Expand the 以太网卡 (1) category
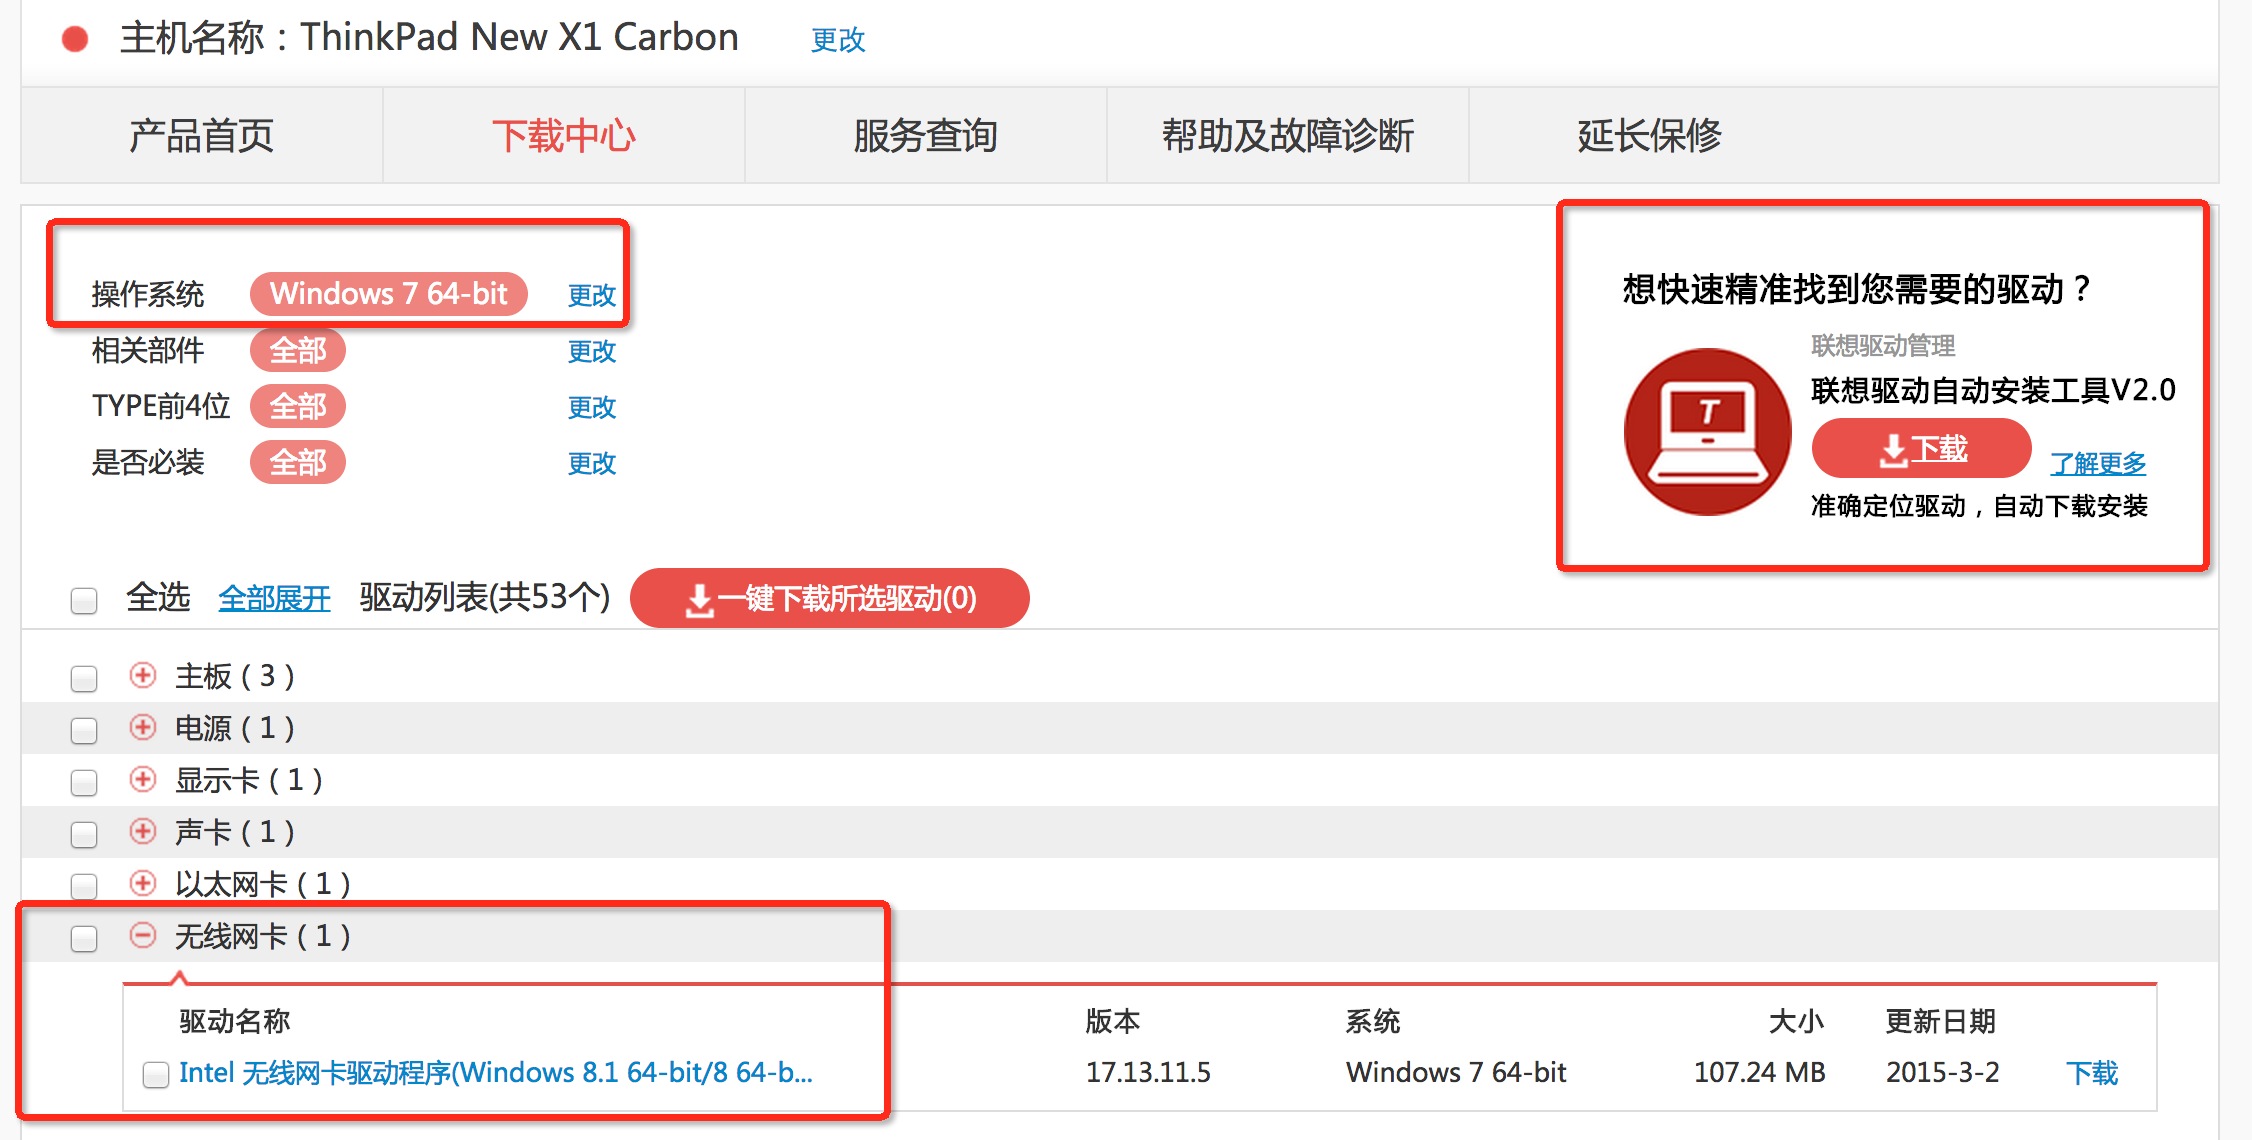This screenshot has width=2252, height=1140. 143,883
